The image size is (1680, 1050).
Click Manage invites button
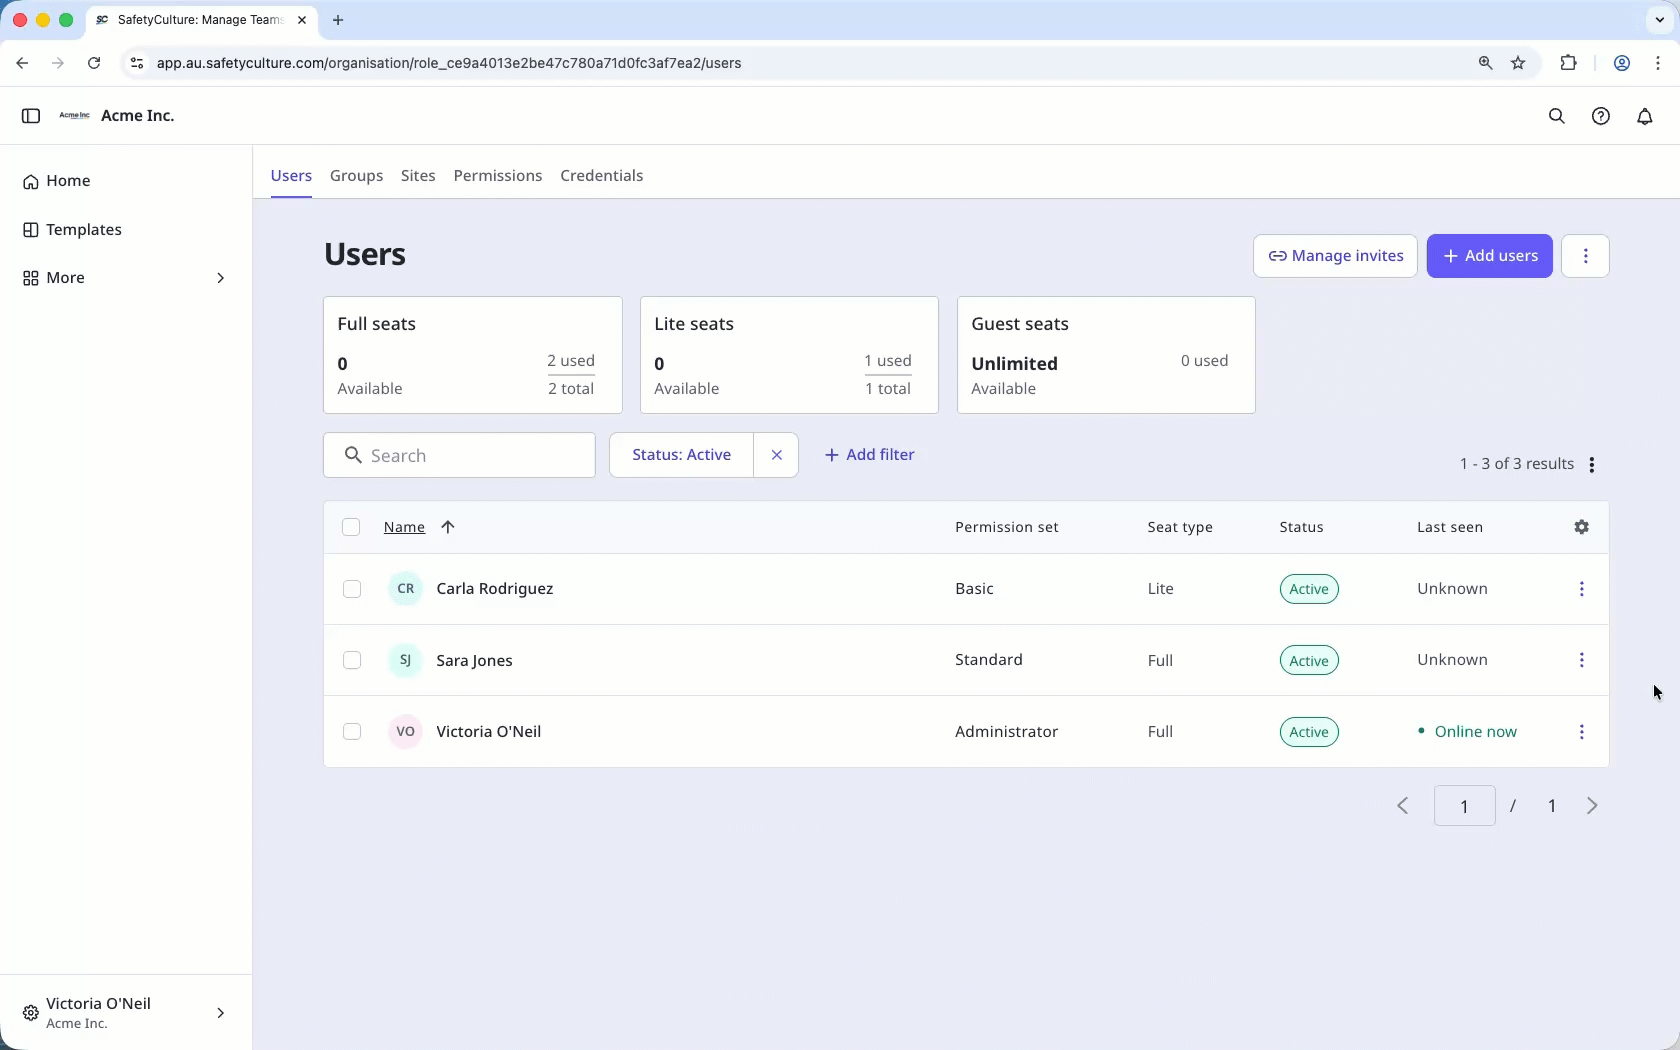pos(1335,256)
